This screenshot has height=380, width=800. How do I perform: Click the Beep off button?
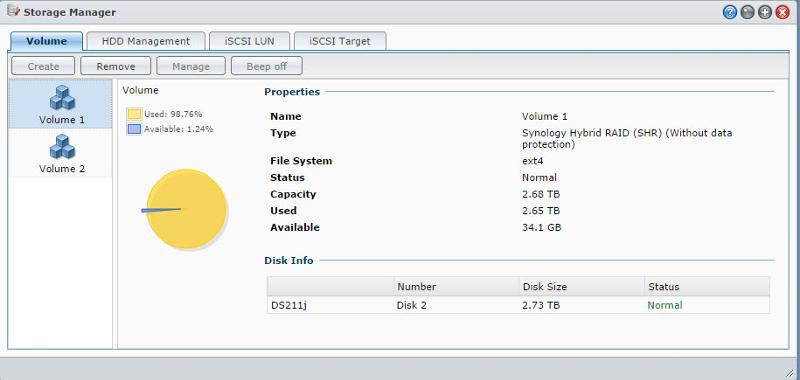click(266, 66)
